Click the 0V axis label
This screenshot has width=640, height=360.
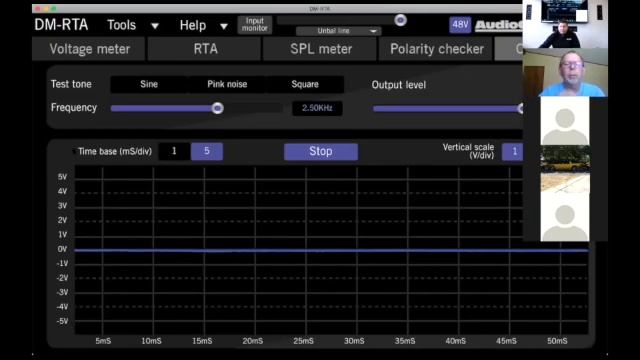[x=62, y=249]
